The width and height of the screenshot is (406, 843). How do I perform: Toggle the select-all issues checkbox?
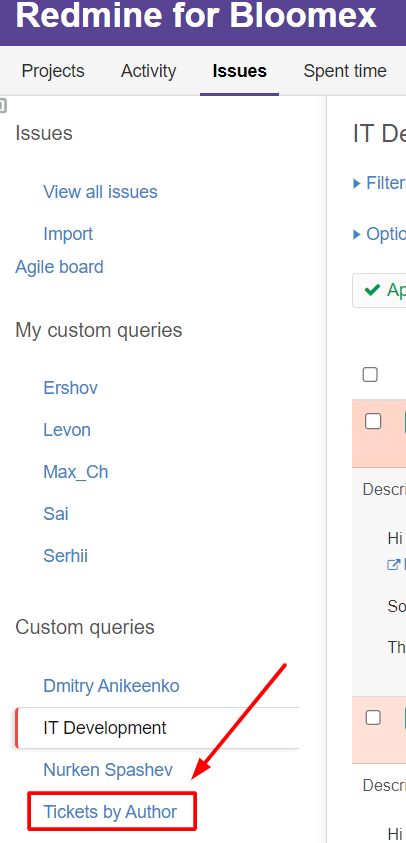point(370,374)
